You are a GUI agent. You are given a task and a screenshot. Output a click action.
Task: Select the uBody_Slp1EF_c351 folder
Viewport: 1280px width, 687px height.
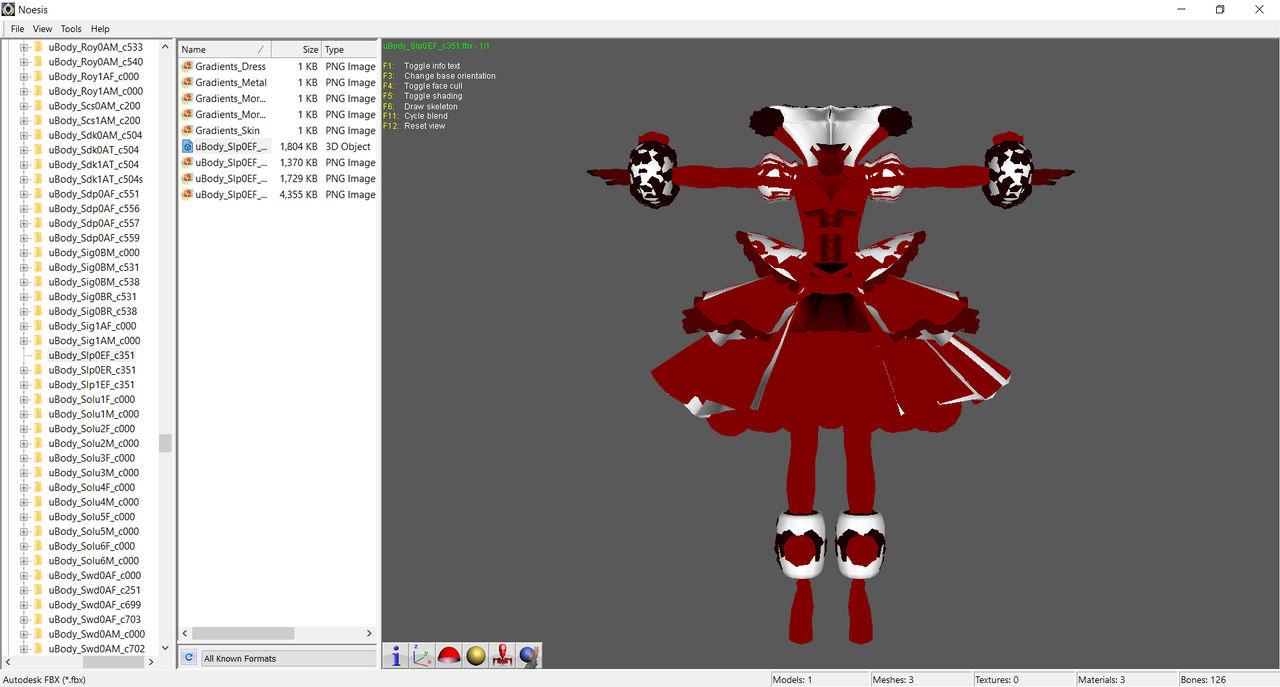(x=91, y=384)
